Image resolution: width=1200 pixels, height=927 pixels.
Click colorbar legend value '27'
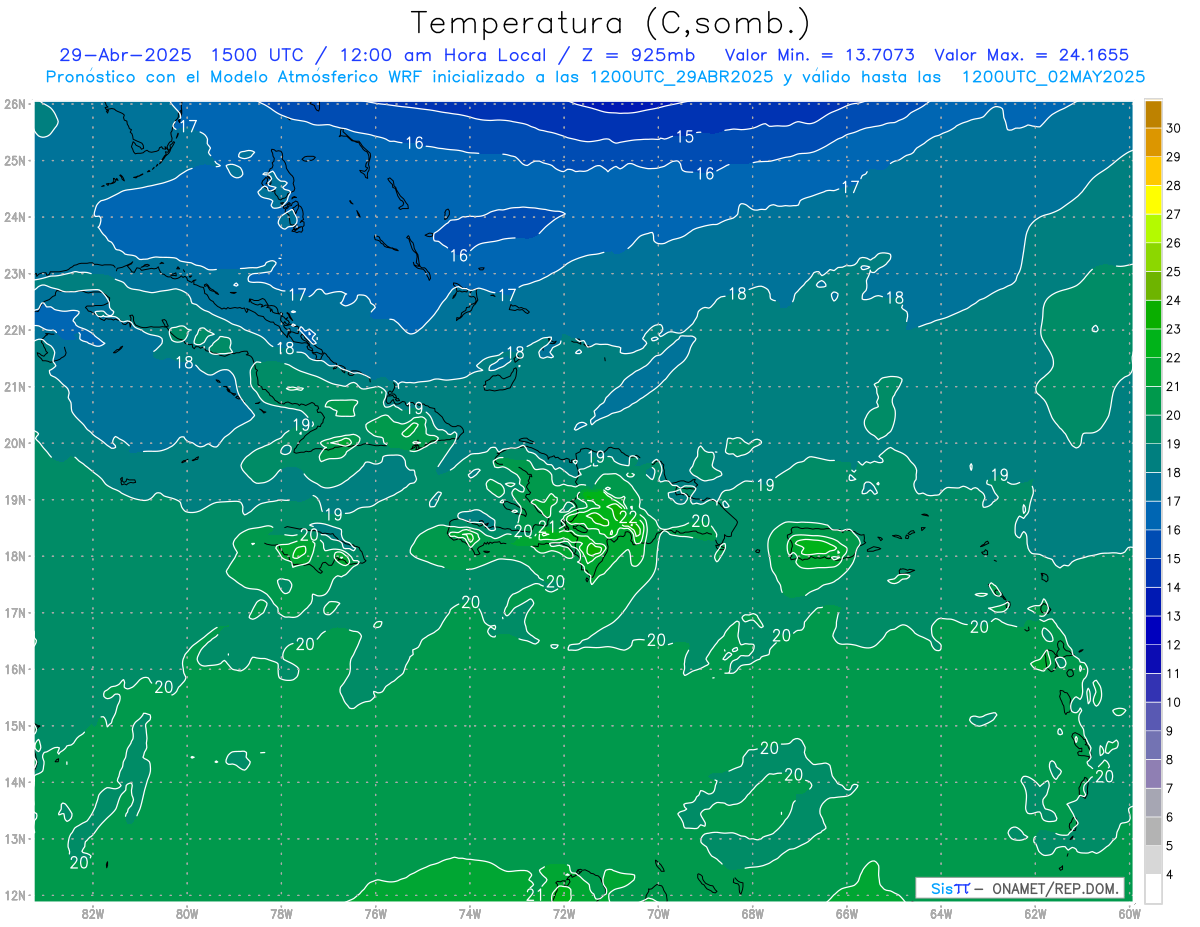coord(1174,214)
